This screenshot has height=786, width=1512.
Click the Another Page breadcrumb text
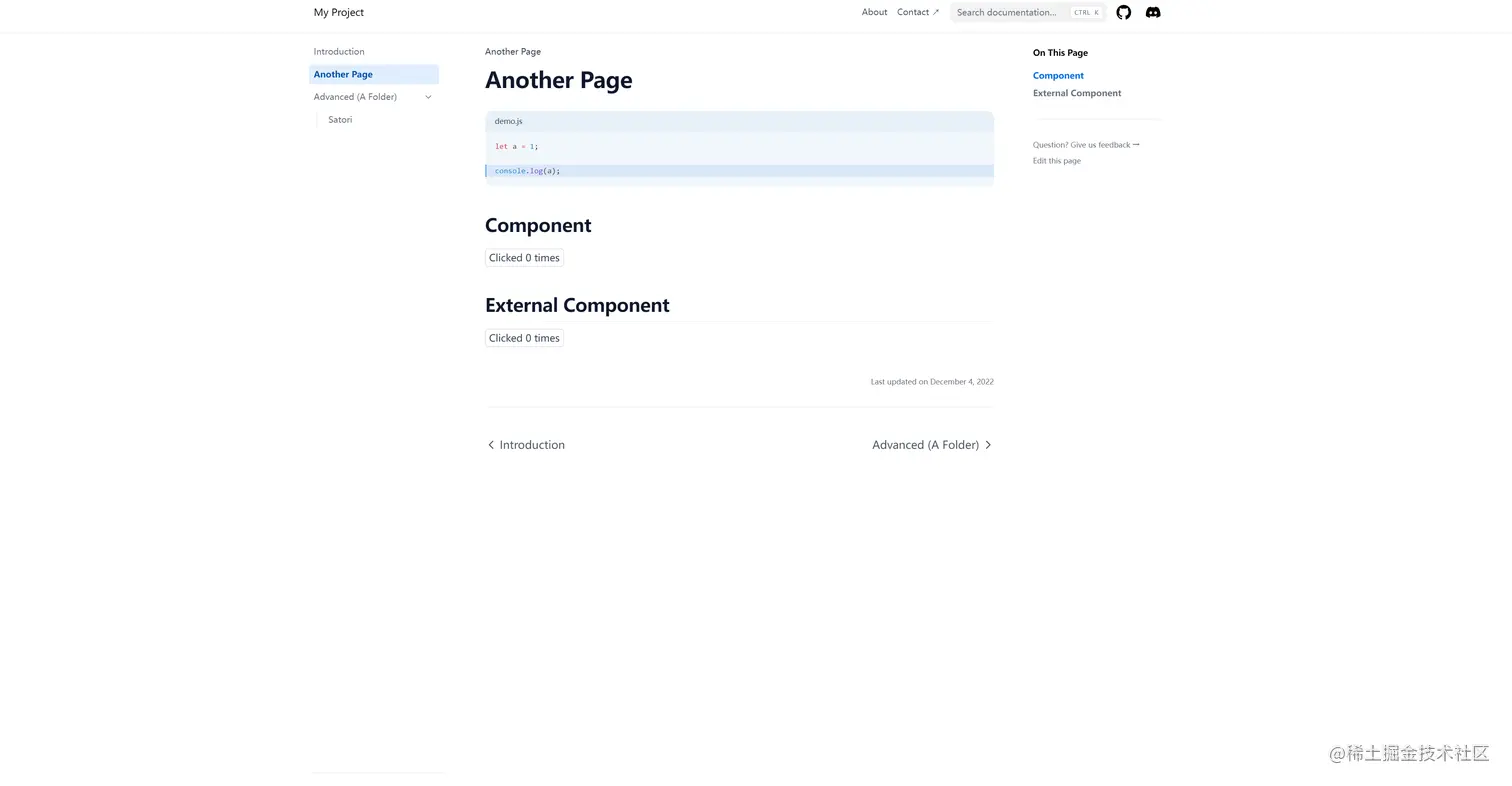pos(513,51)
